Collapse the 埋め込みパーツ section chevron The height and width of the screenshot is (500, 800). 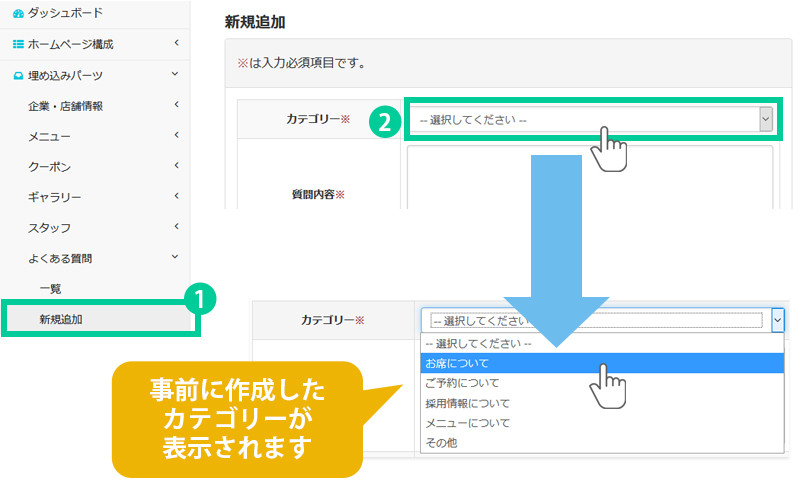point(175,74)
